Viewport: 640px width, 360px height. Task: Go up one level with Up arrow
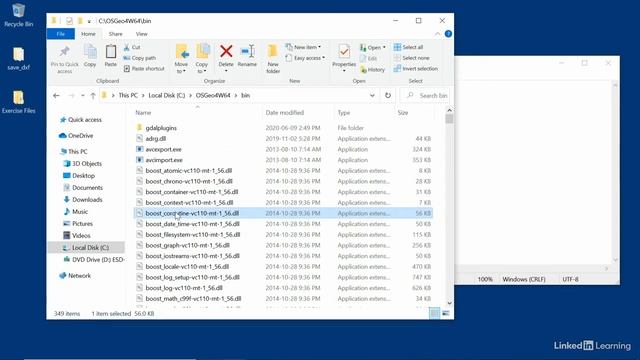coord(93,96)
